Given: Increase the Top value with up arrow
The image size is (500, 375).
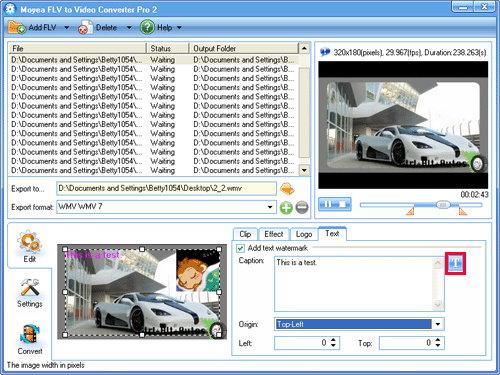Looking at the screenshot, I should (438, 340).
